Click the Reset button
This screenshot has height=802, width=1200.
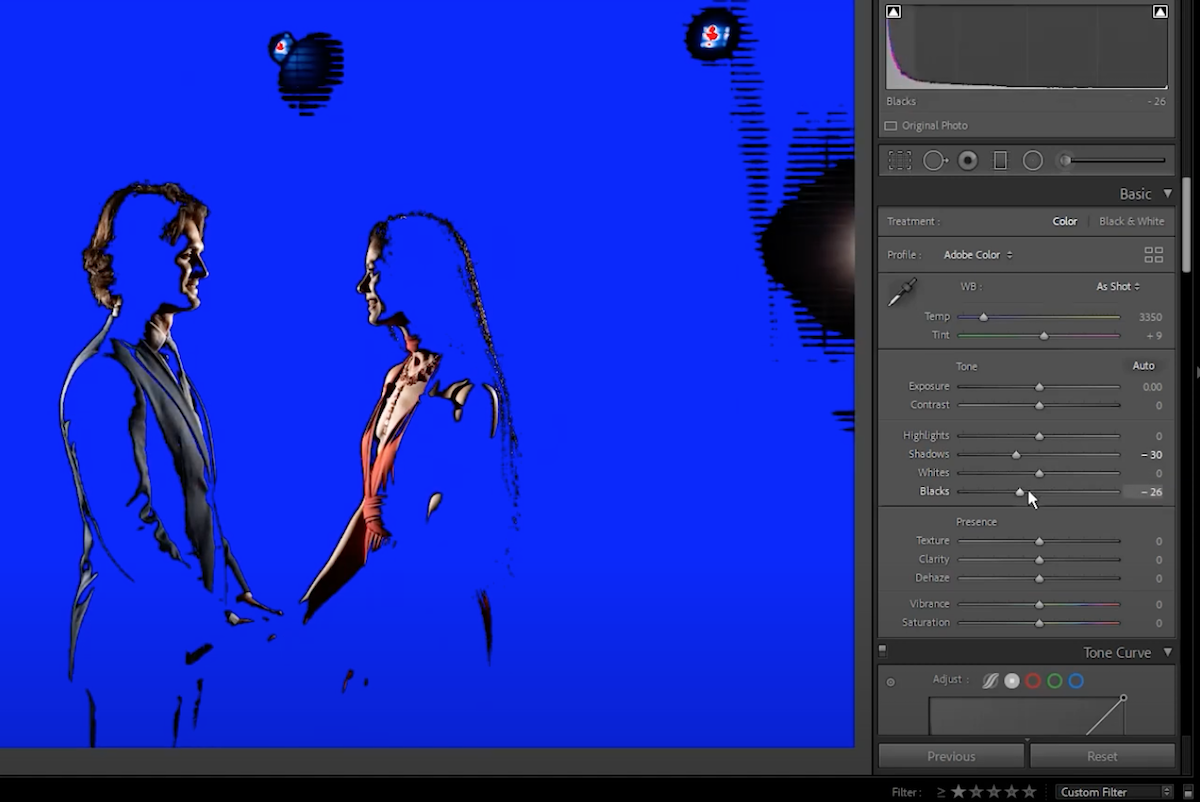point(1101,756)
